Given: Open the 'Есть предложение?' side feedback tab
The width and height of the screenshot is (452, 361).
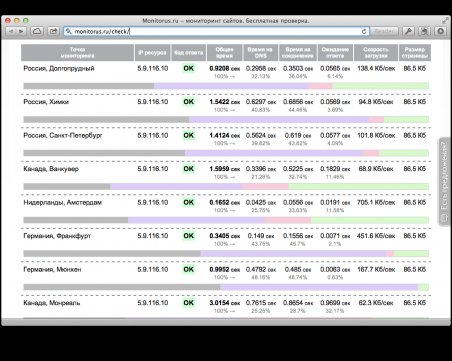Looking at the screenshot, I should coord(444,181).
